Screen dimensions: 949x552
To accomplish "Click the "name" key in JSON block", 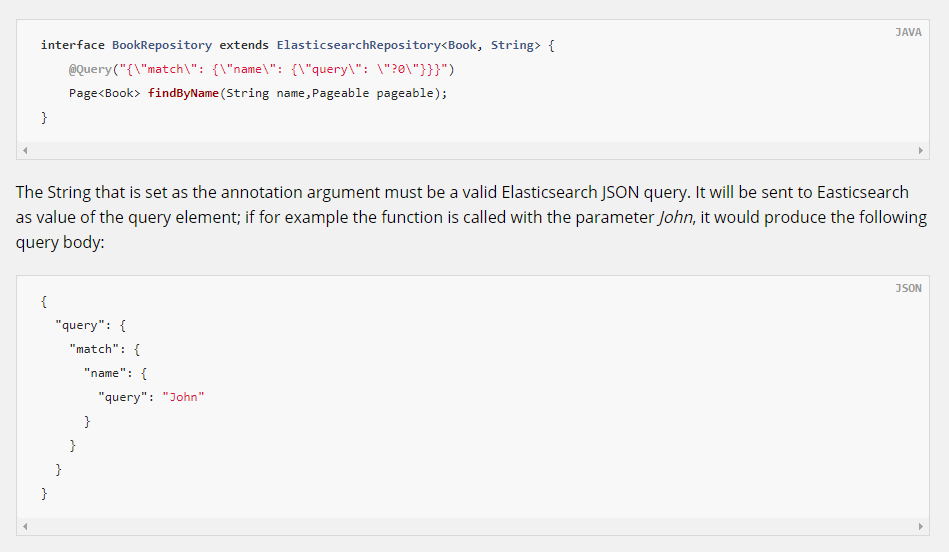I will 108,373.
